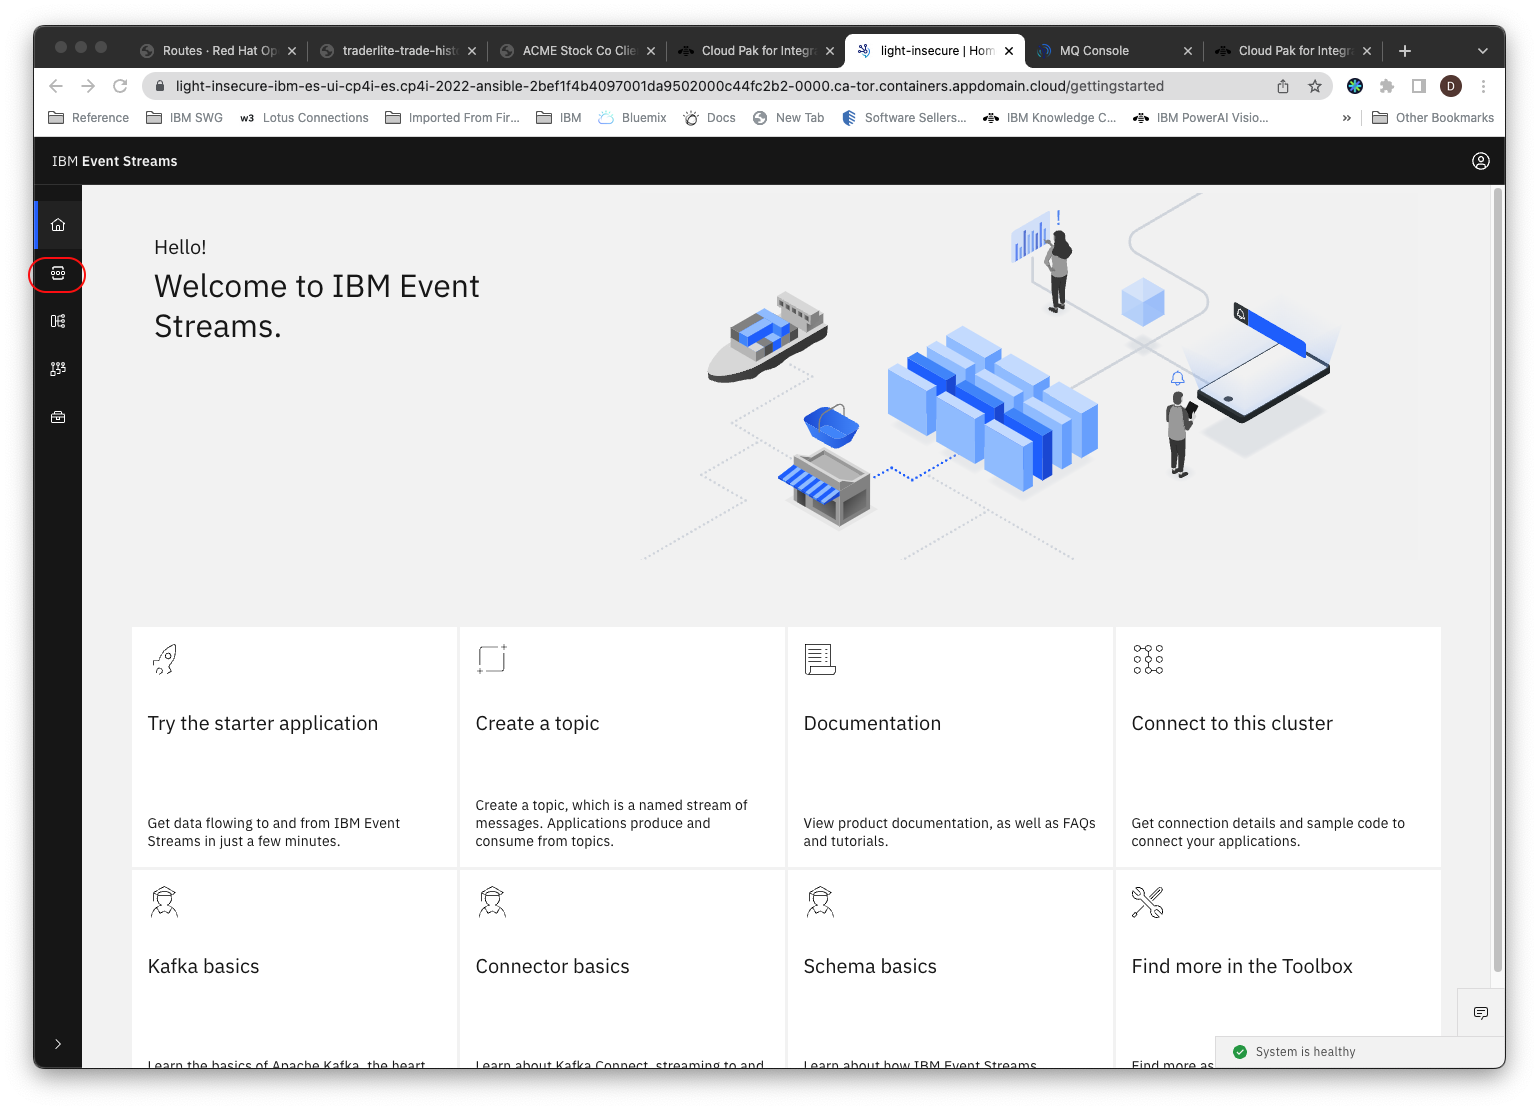Open the user profile icon in the header
1539x1110 pixels.
pos(1481,161)
